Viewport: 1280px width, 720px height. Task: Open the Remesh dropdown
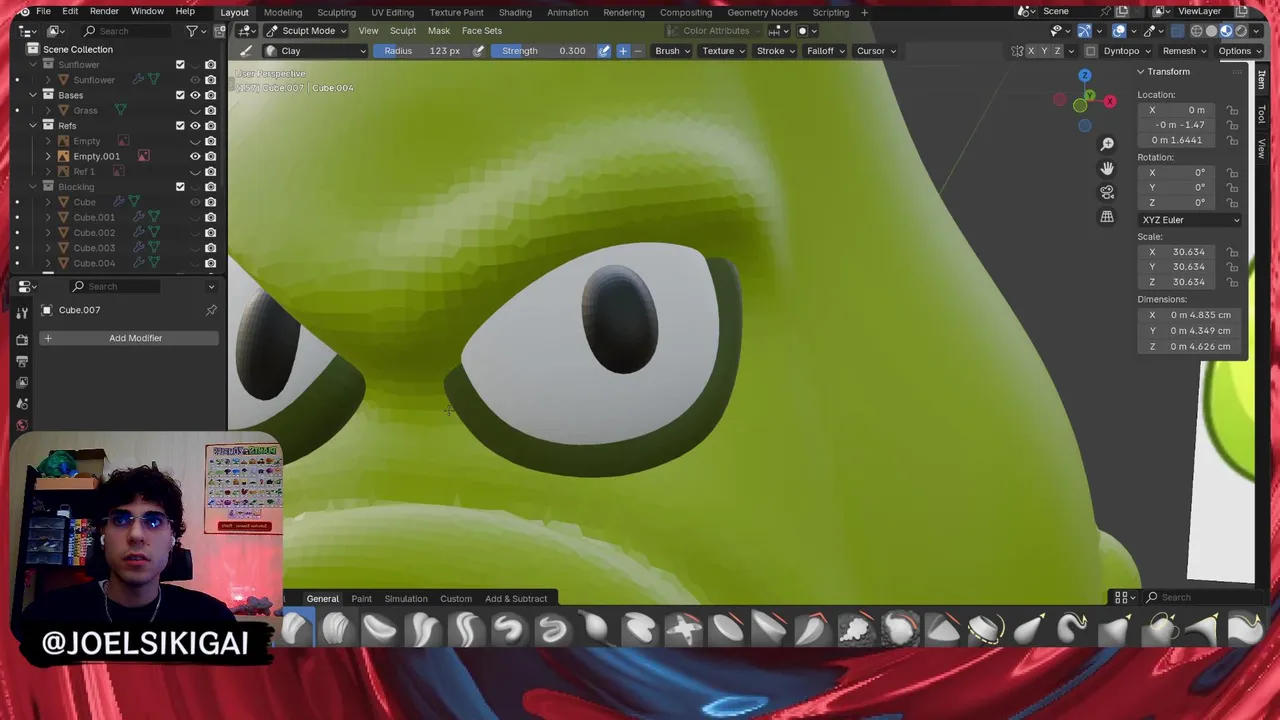pyautogui.click(x=1183, y=51)
